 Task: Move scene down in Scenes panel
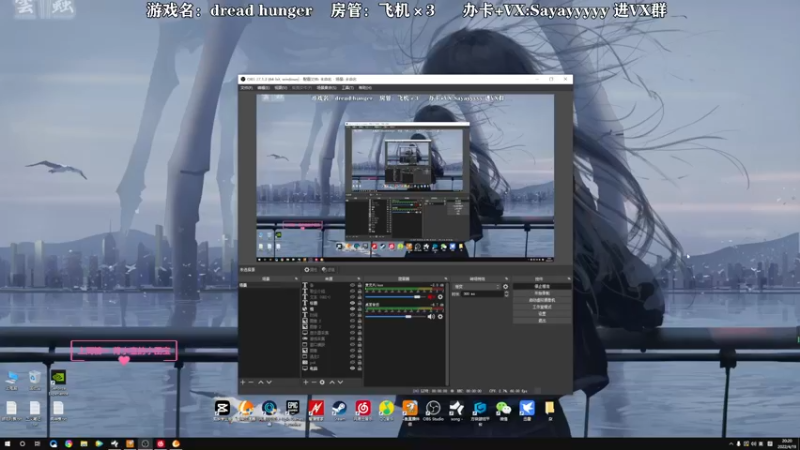(x=269, y=382)
